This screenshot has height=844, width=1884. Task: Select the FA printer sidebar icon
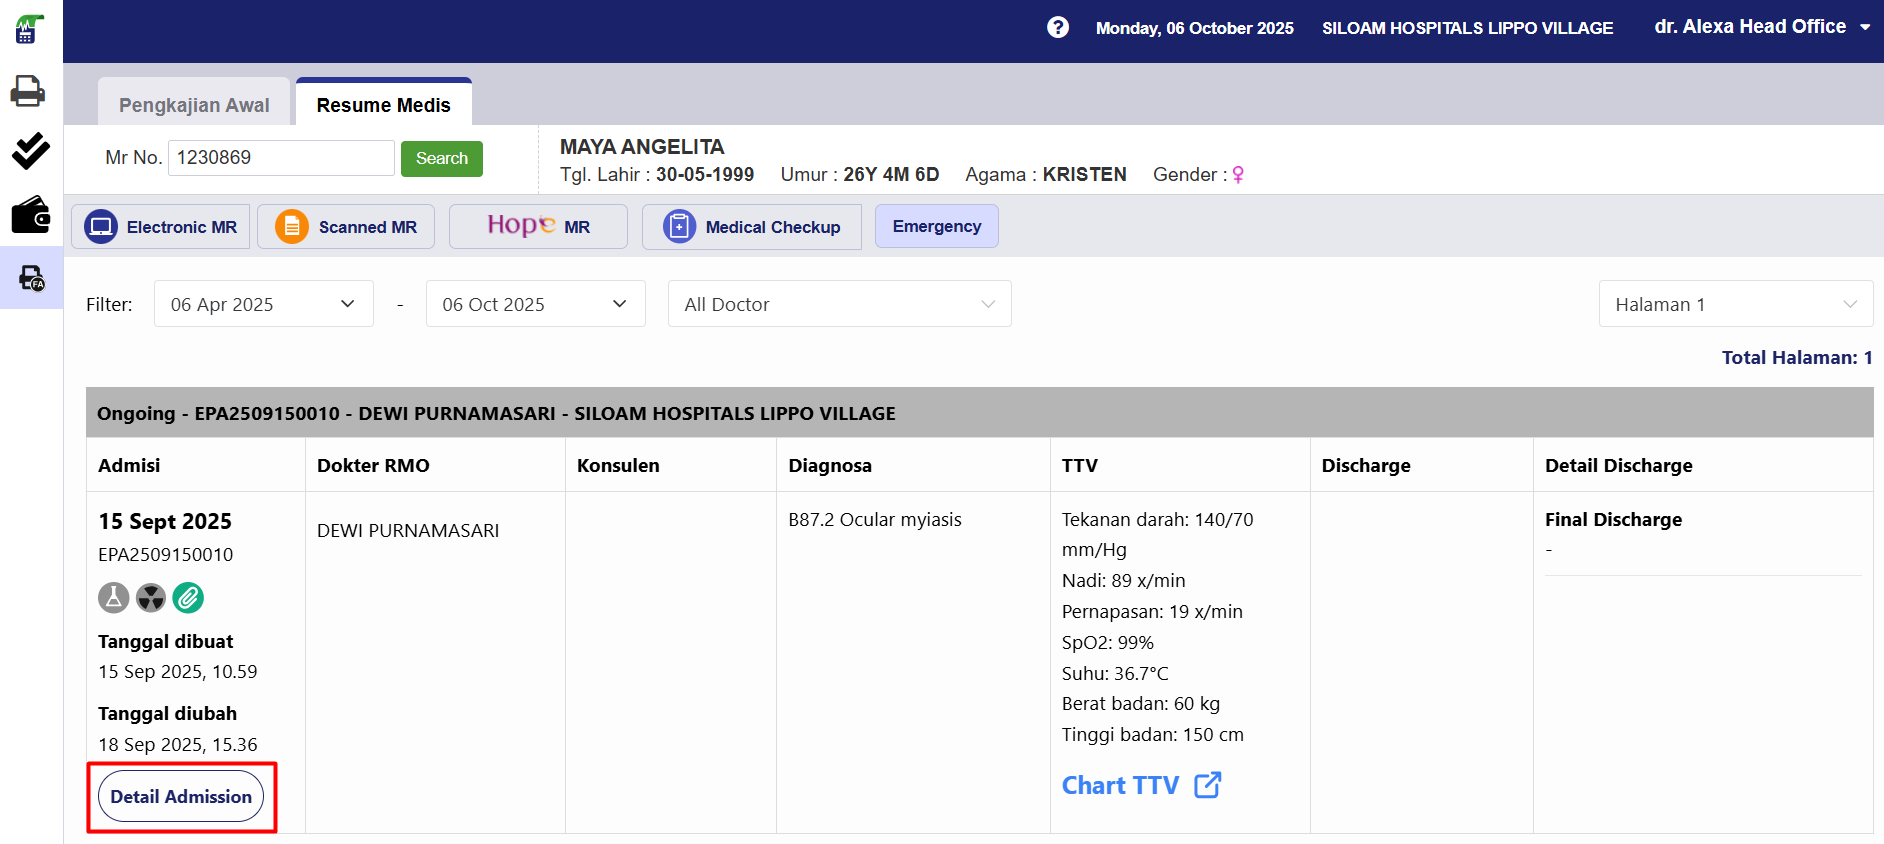tap(31, 278)
